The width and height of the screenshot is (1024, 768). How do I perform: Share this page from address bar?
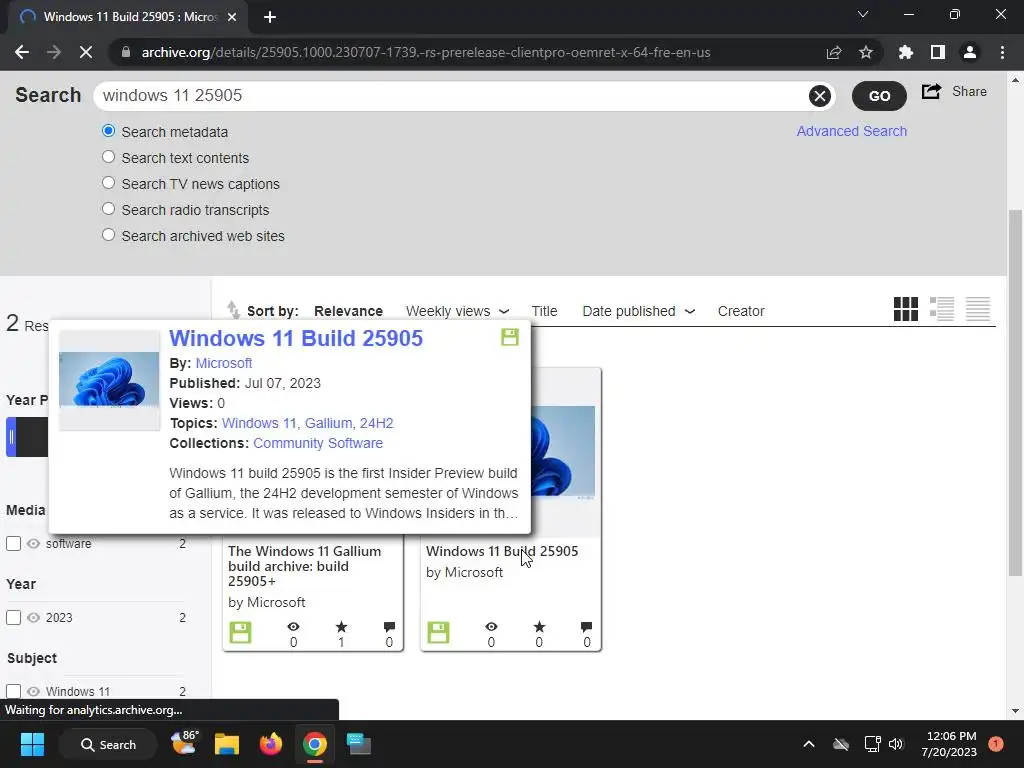(x=834, y=52)
